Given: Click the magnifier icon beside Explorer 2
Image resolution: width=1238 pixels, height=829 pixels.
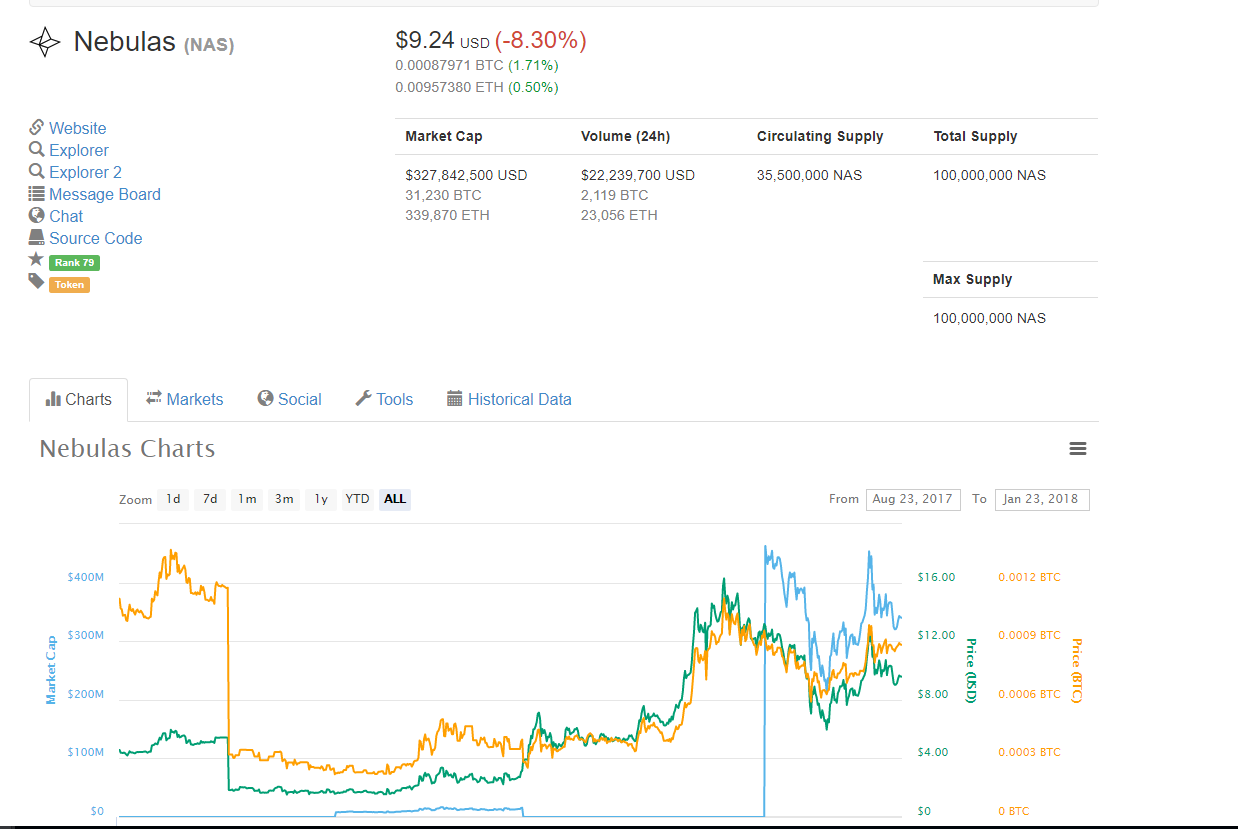Looking at the screenshot, I should pos(37,171).
